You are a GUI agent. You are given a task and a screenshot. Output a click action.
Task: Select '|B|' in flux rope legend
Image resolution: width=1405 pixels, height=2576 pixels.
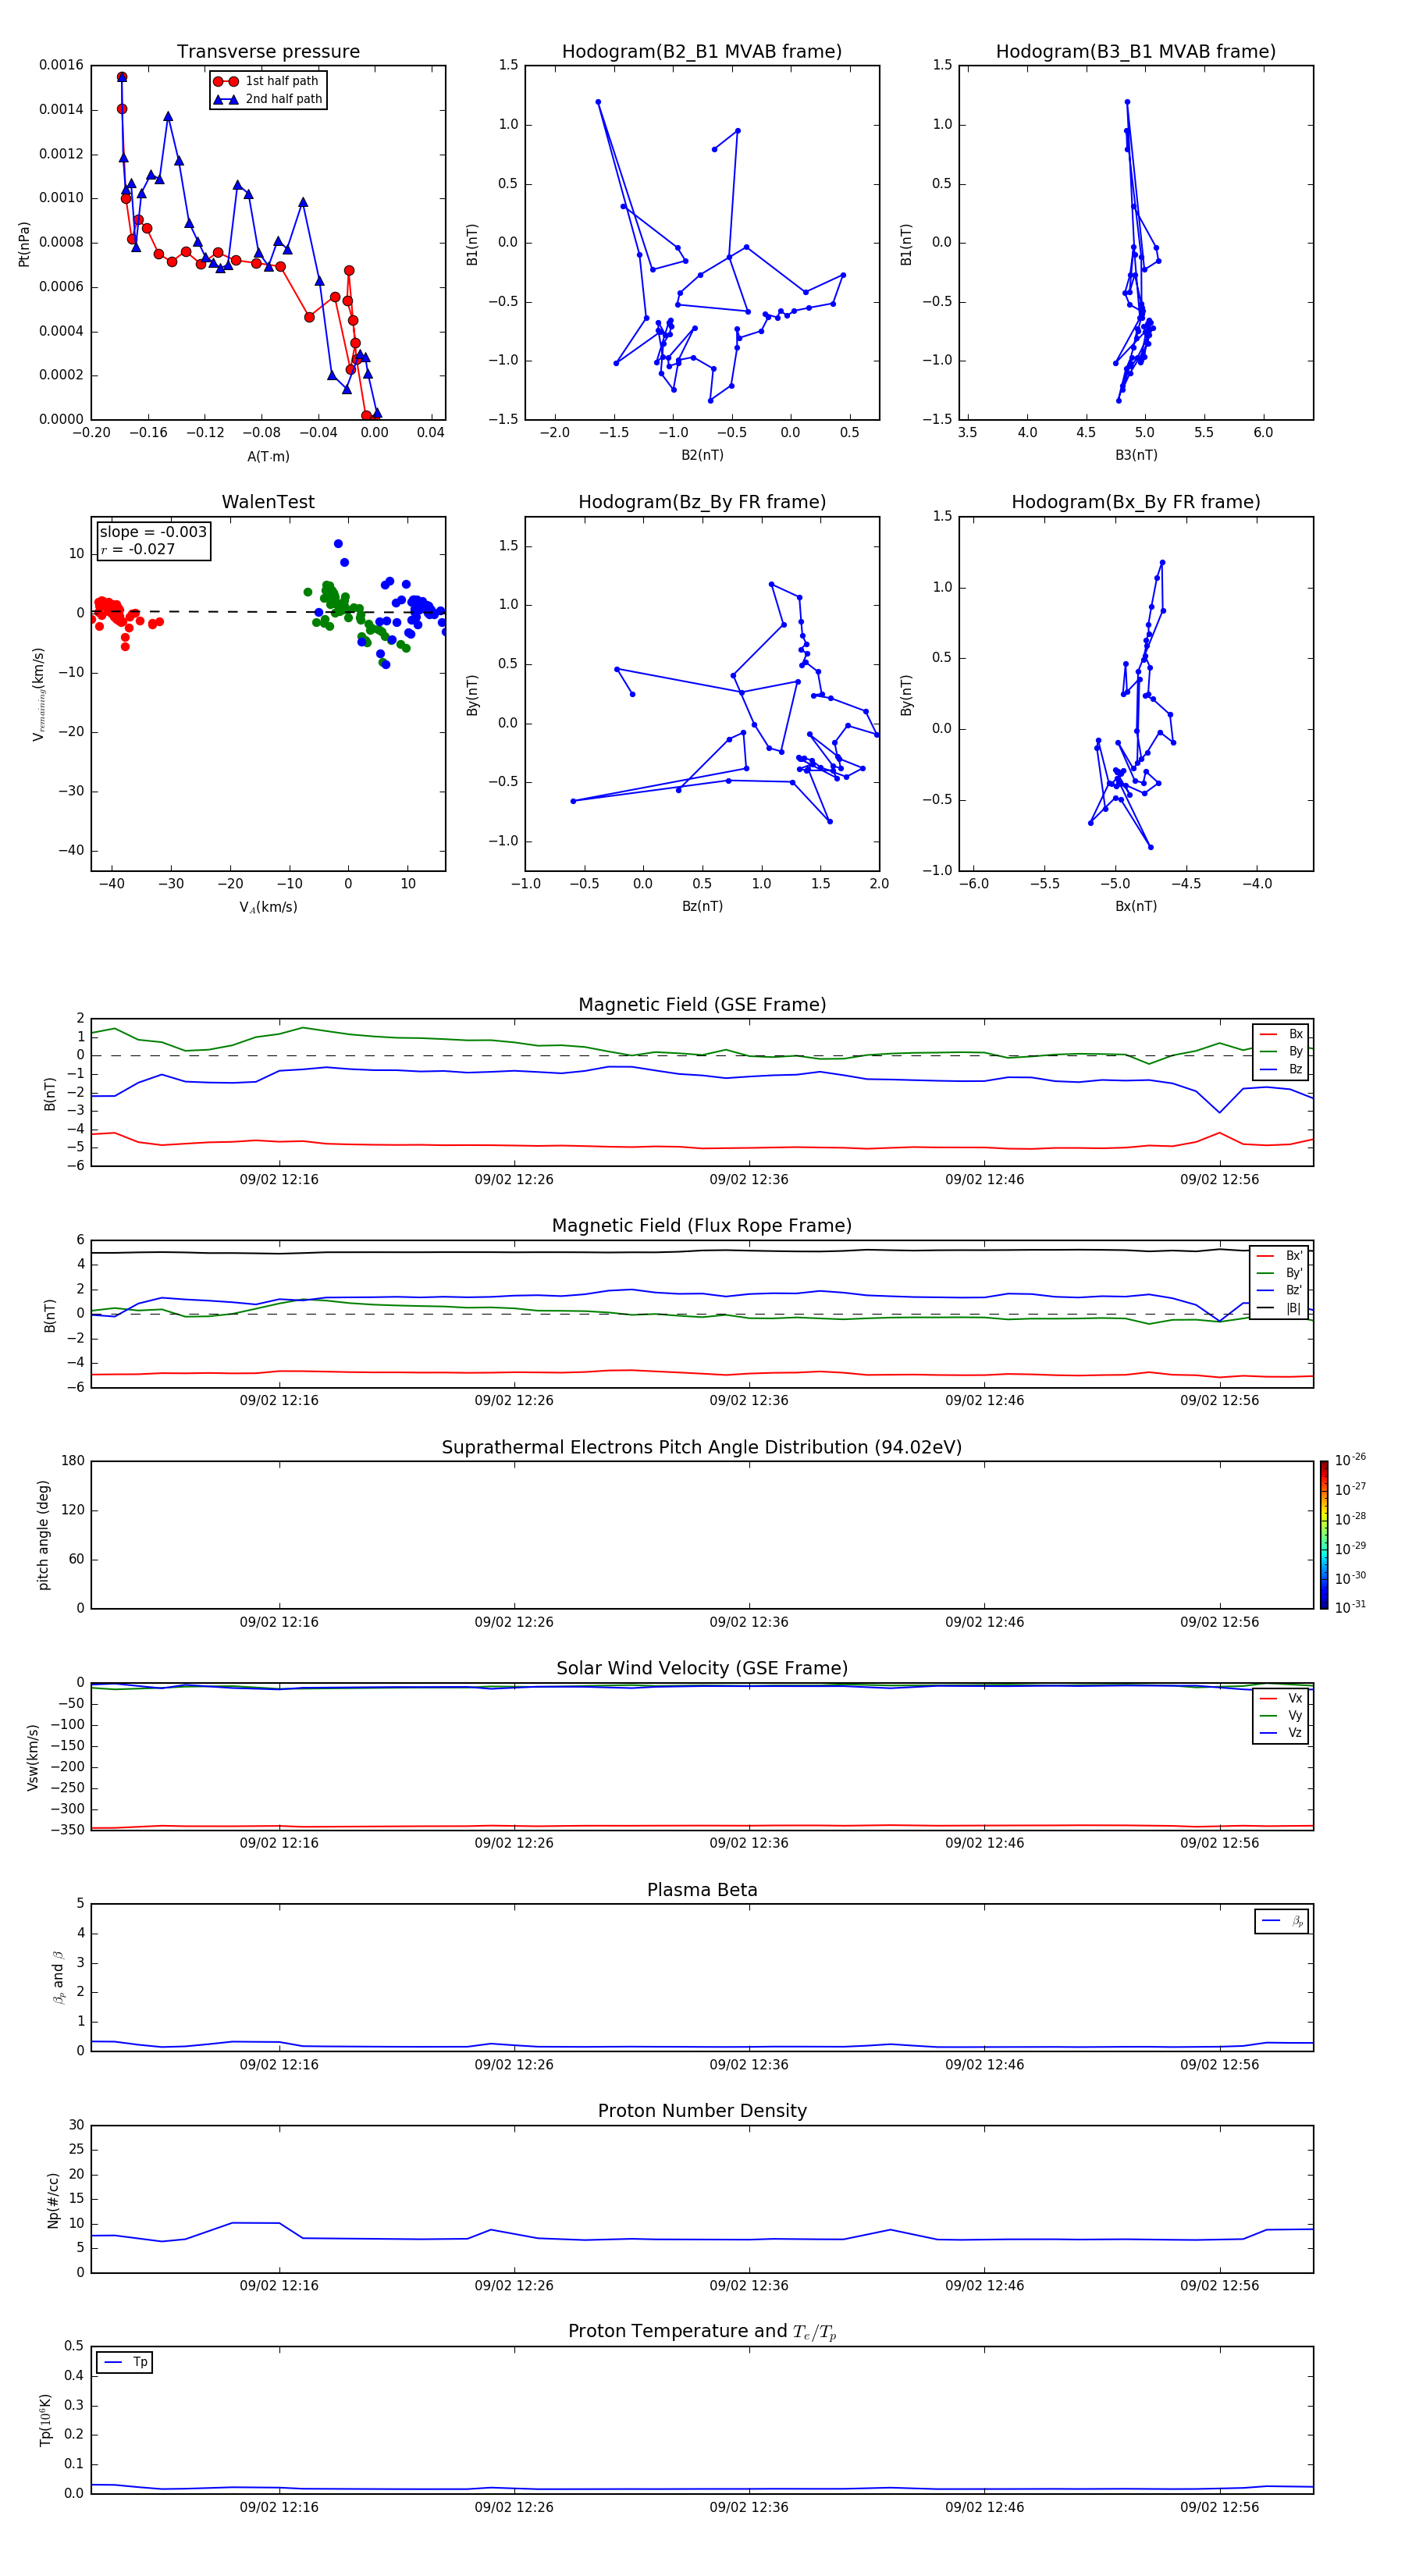point(1280,1308)
